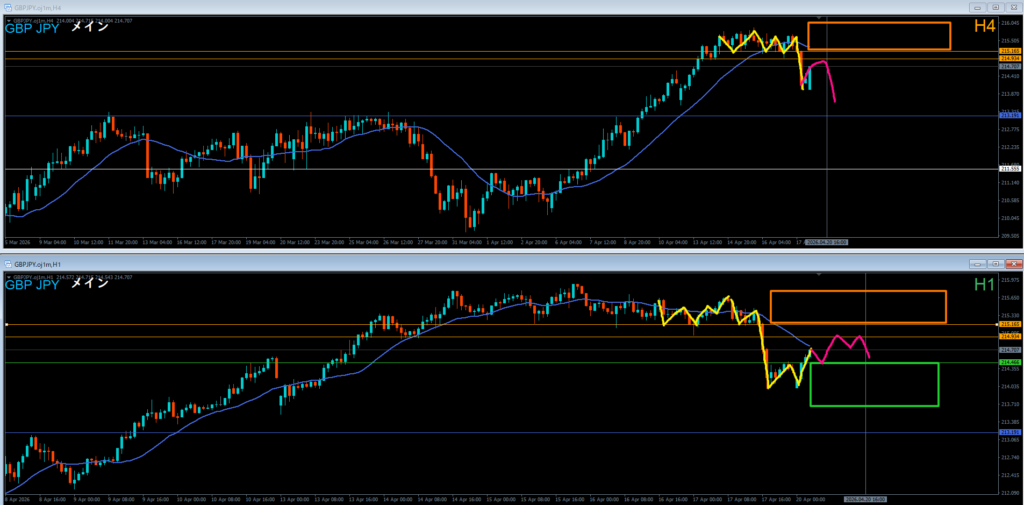This screenshot has width=1024, height=505.
Task: Click the GBPJPY.oj1m,H1 title bar text
Action: (x=36, y=265)
